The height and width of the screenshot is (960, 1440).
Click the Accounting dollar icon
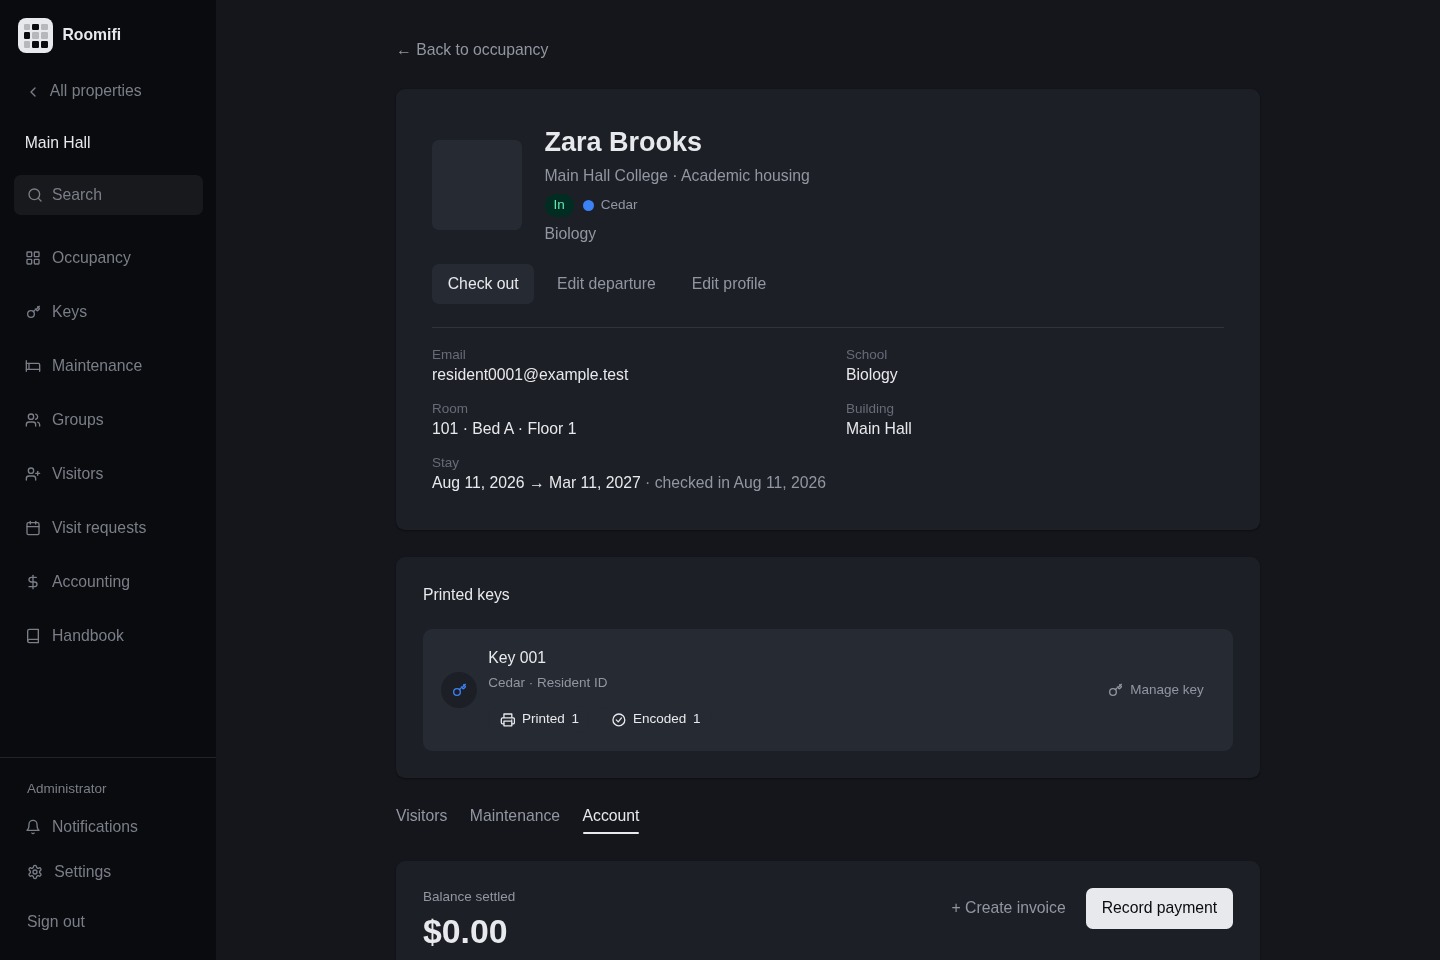(x=33, y=582)
